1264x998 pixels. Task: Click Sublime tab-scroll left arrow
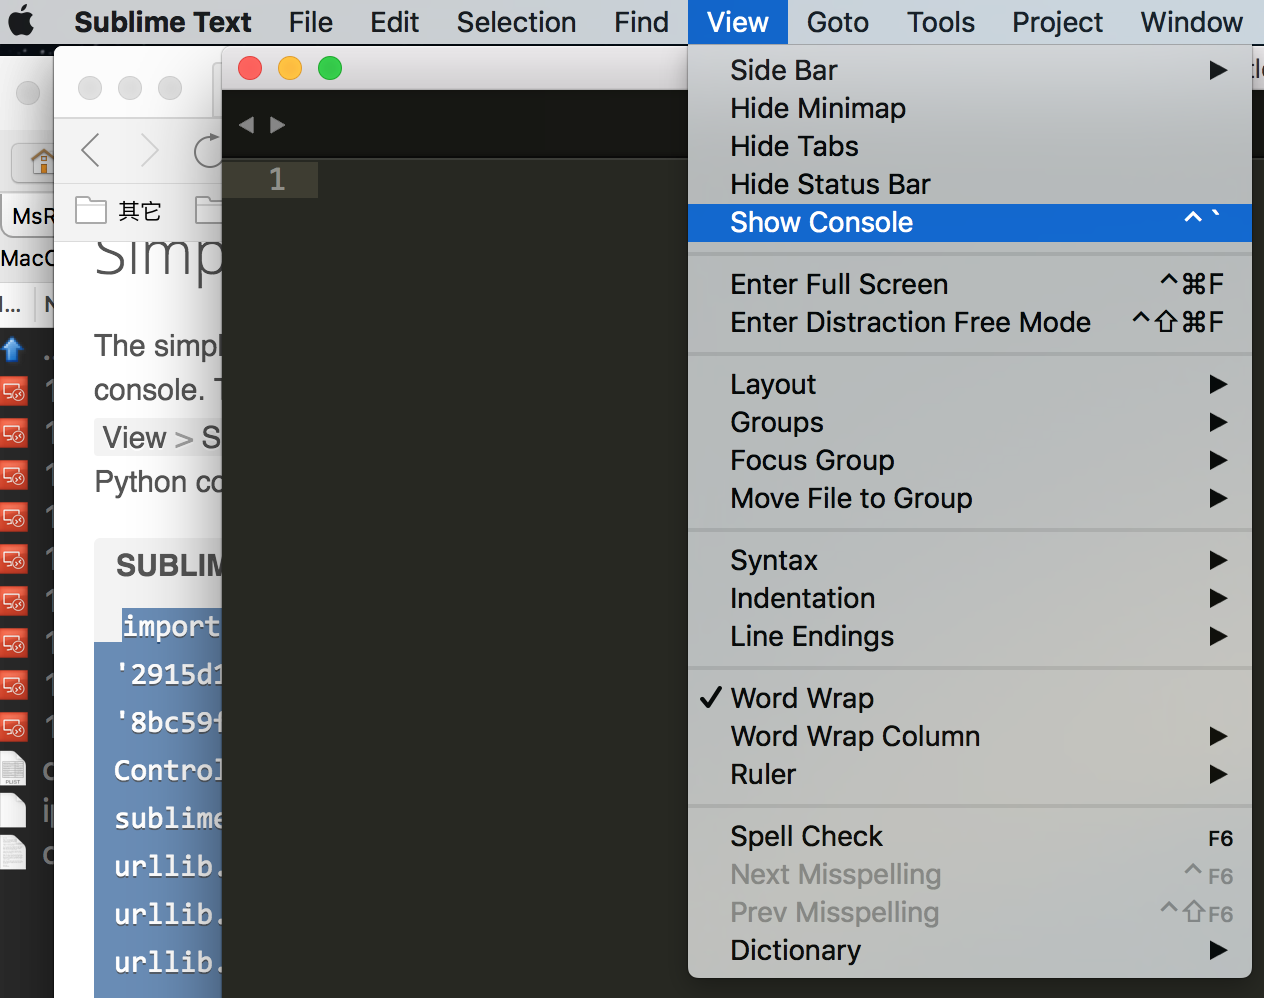pyautogui.click(x=246, y=125)
